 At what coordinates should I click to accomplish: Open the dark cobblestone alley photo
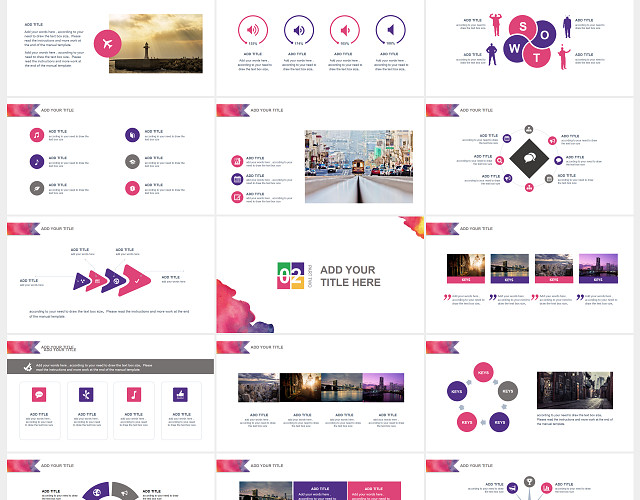click(575, 390)
